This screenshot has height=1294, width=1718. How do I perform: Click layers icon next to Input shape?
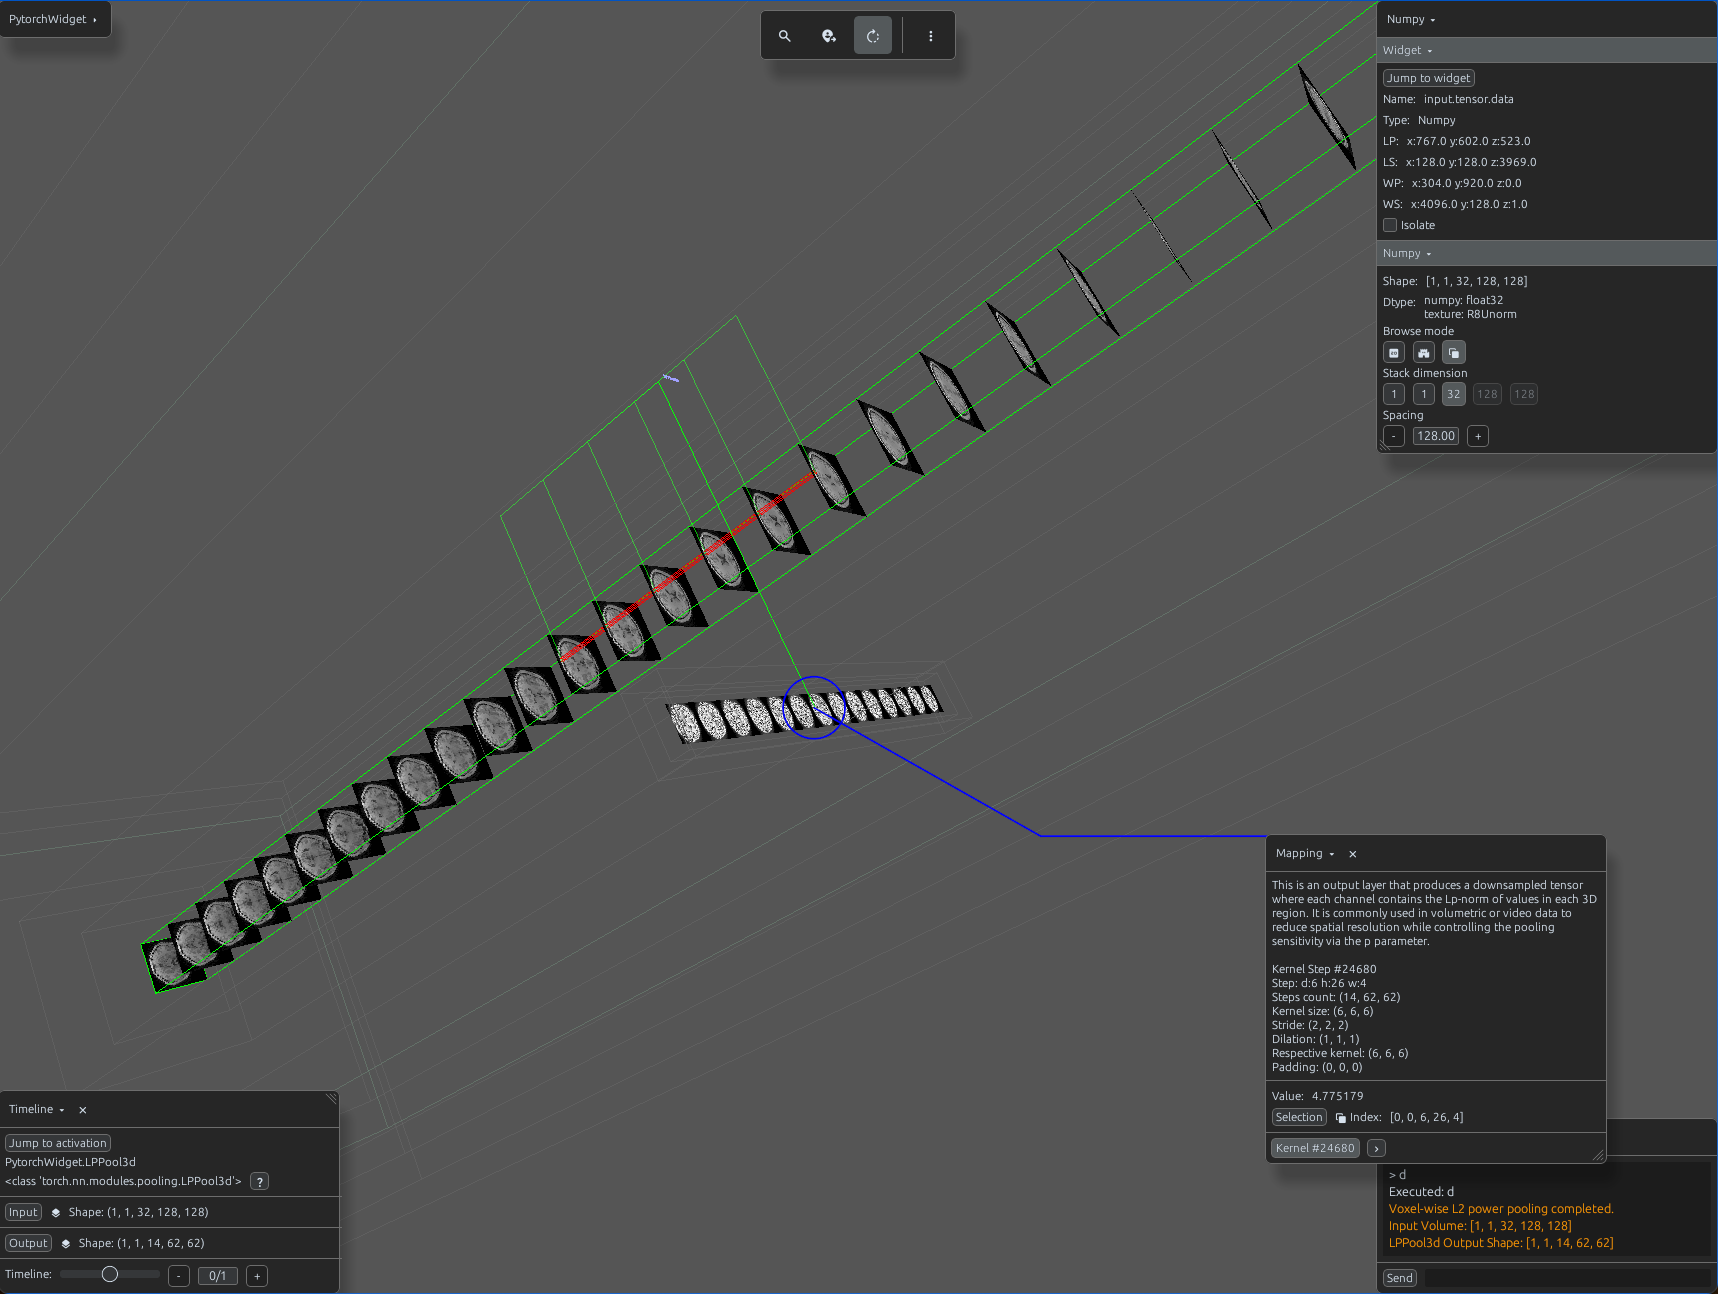[x=56, y=1212]
